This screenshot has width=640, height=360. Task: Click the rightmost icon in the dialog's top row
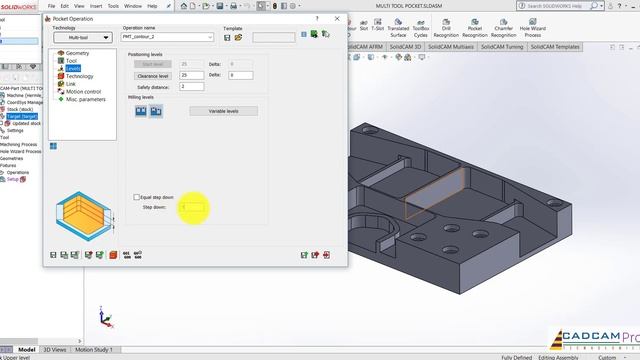click(x=325, y=34)
